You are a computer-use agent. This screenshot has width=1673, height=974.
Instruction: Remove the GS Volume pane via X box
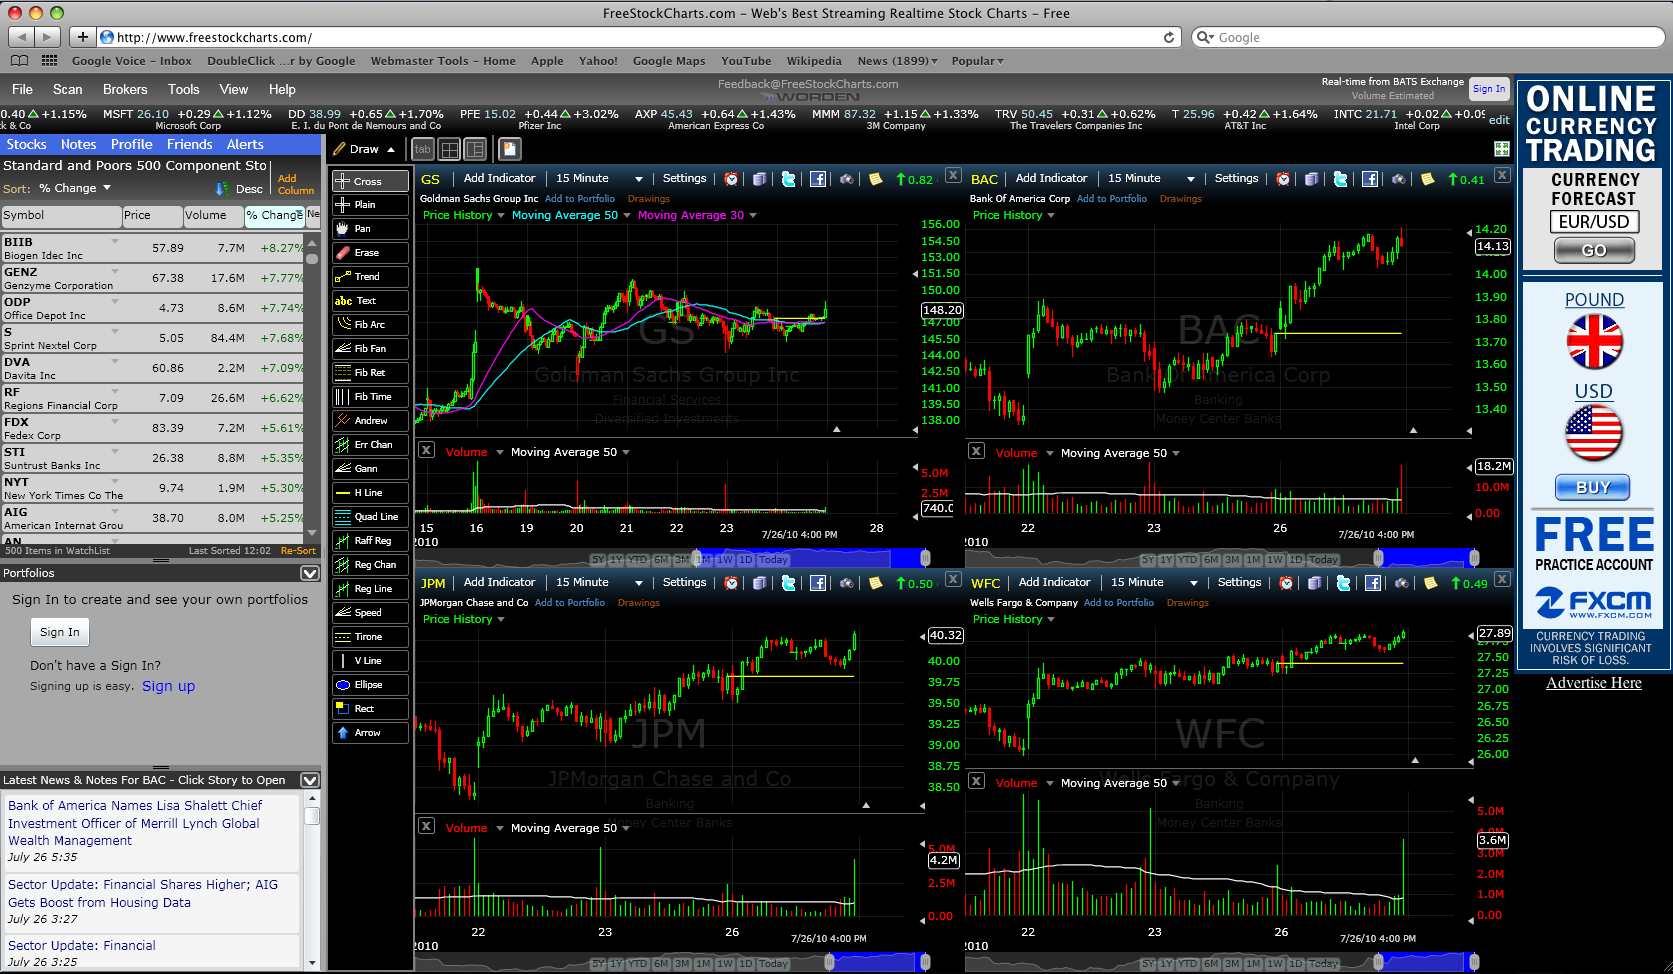(426, 450)
